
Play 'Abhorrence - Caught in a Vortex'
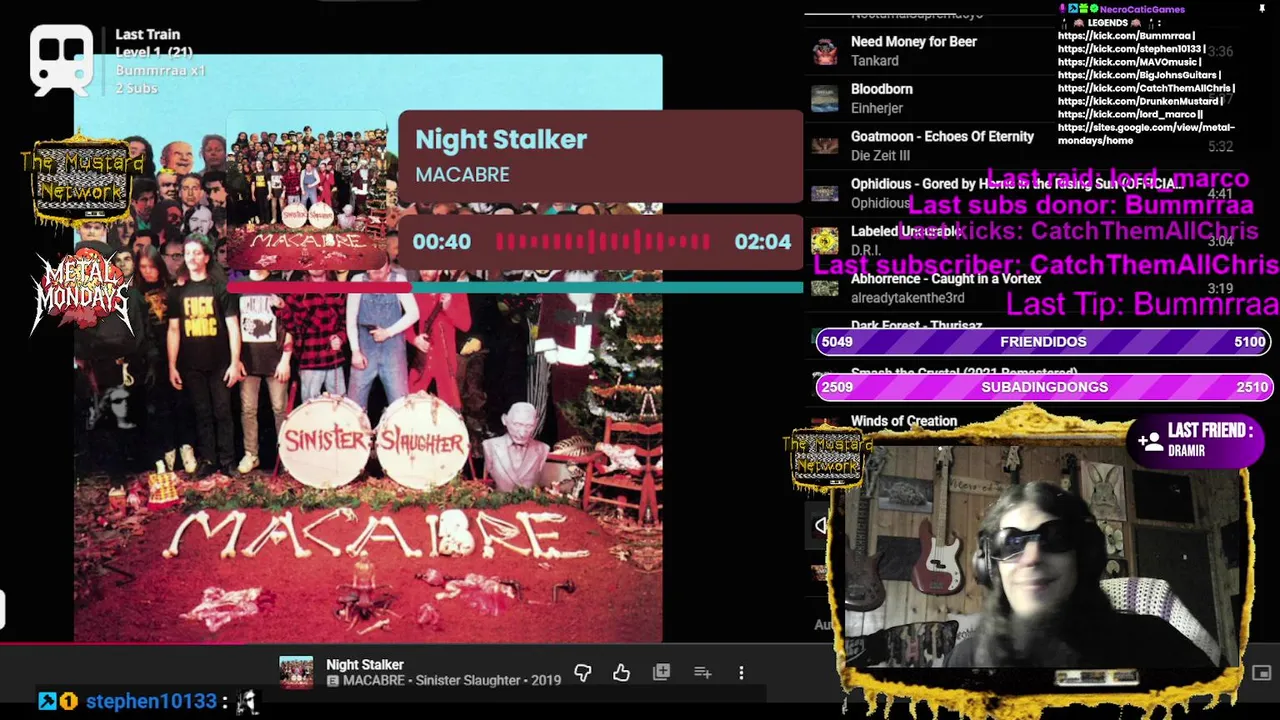[x=945, y=279]
